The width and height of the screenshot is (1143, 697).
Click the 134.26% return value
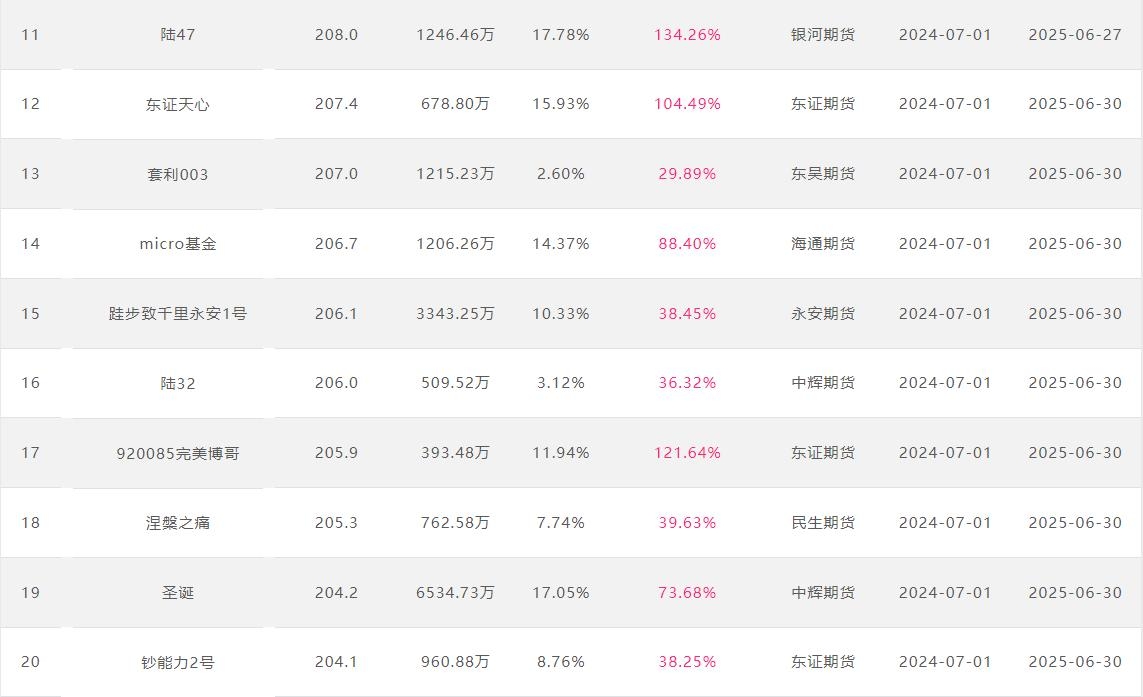click(x=687, y=34)
